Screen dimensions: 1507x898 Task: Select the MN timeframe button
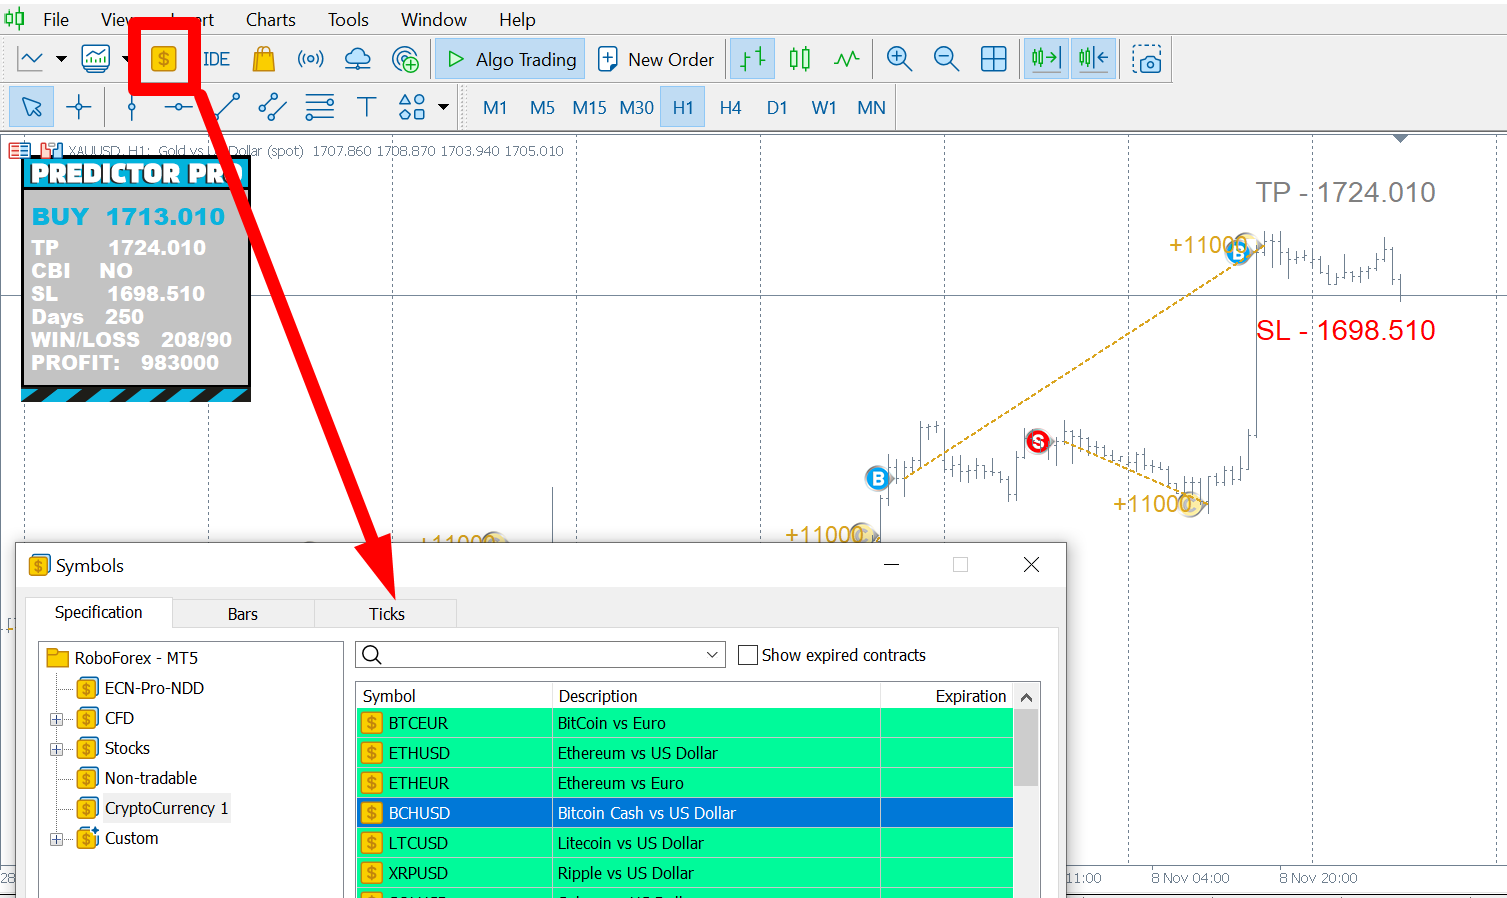click(x=871, y=107)
